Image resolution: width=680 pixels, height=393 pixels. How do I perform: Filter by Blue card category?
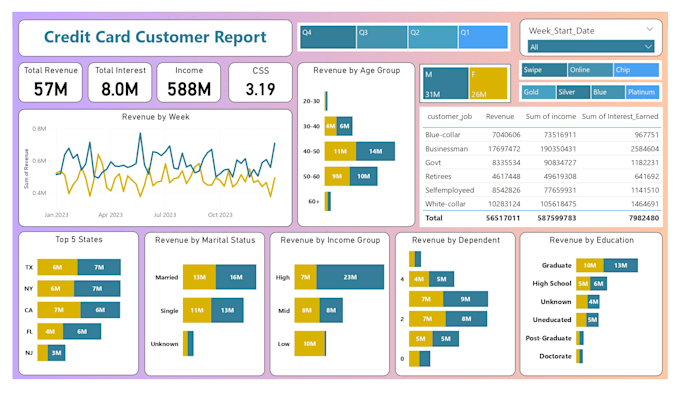(608, 92)
